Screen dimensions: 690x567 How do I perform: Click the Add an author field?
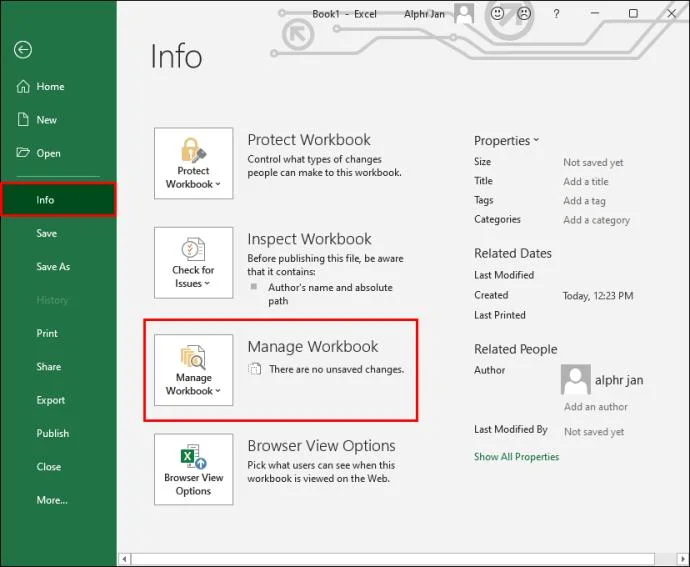tap(596, 407)
